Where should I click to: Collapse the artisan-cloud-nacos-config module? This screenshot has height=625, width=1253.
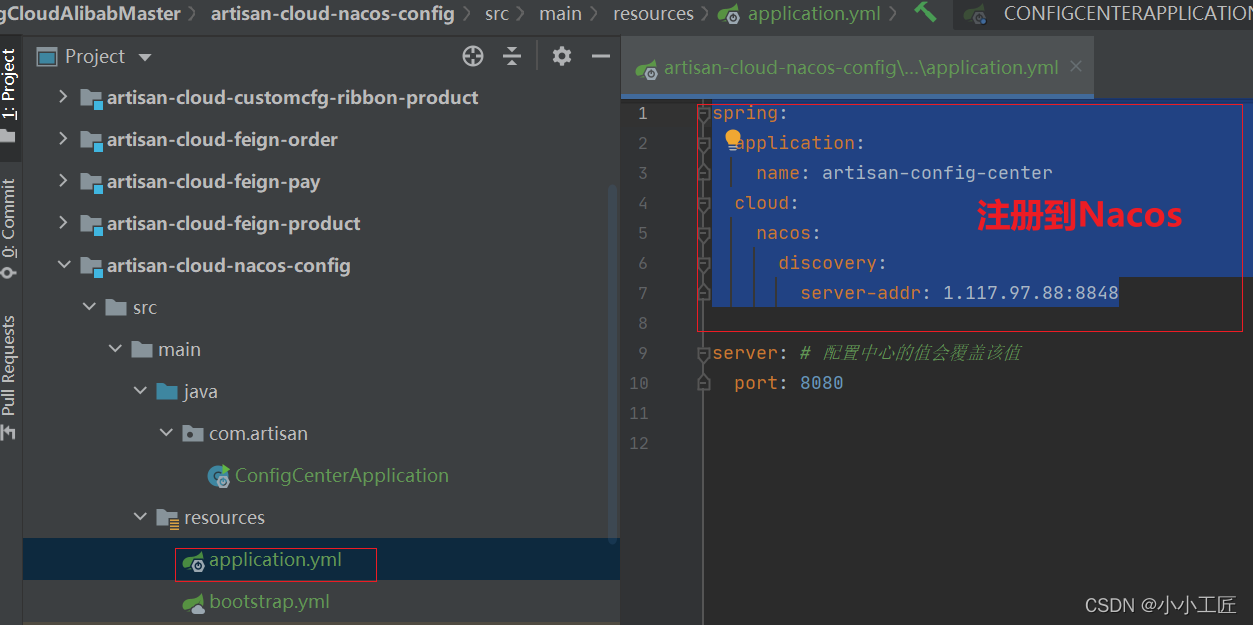(63, 265)
